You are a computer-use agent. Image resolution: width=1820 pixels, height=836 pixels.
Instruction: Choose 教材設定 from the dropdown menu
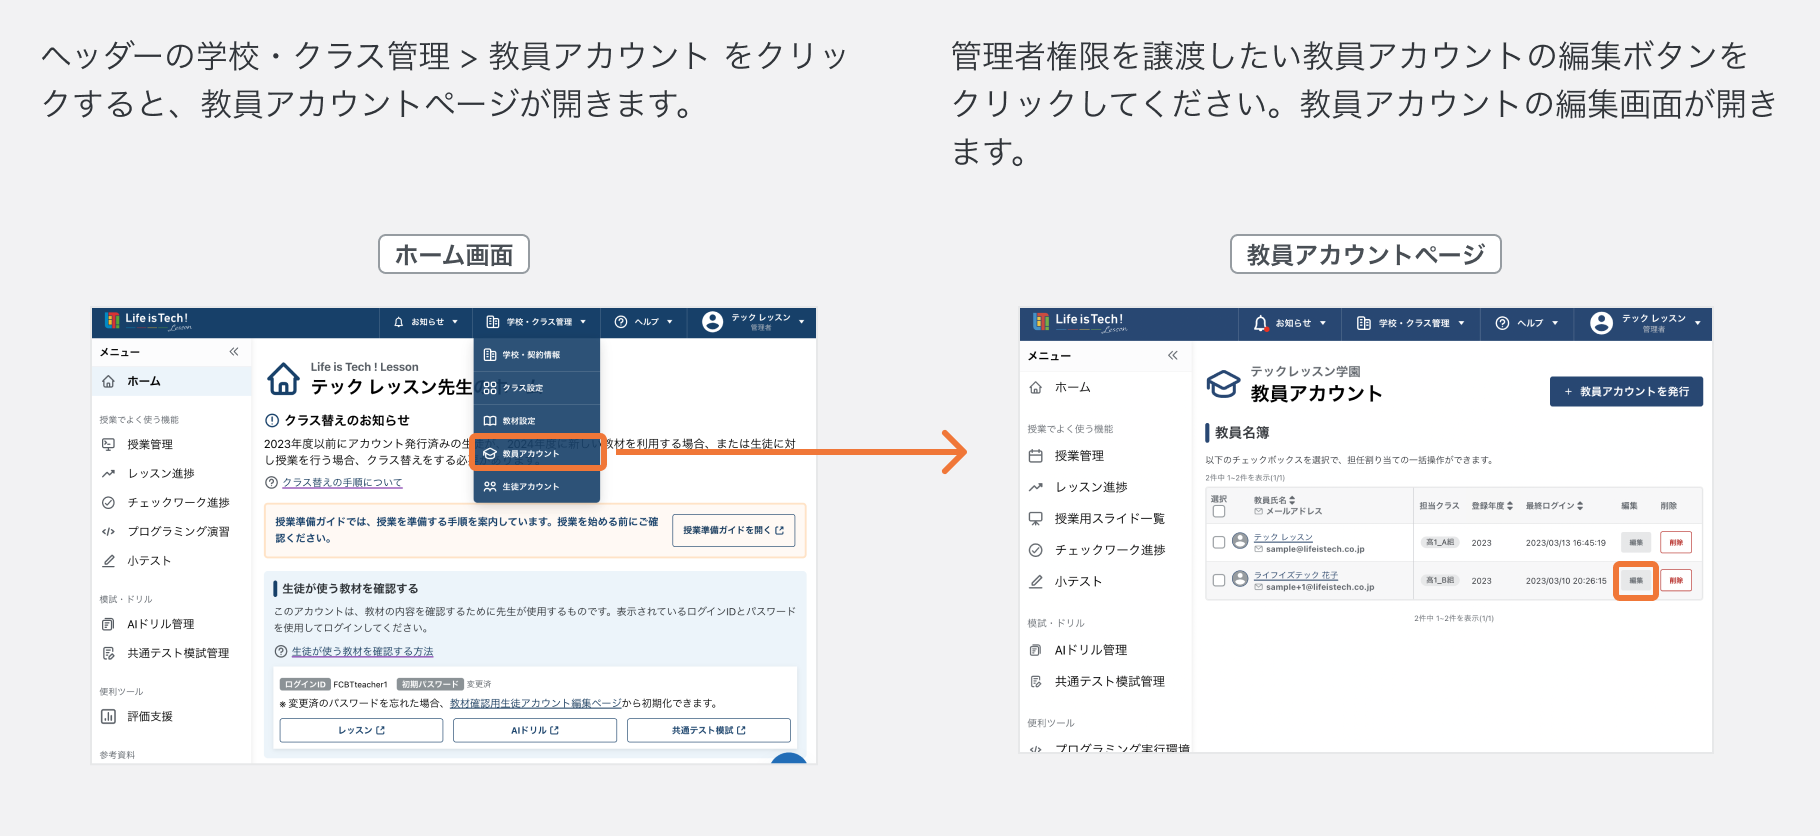[536, 421]
